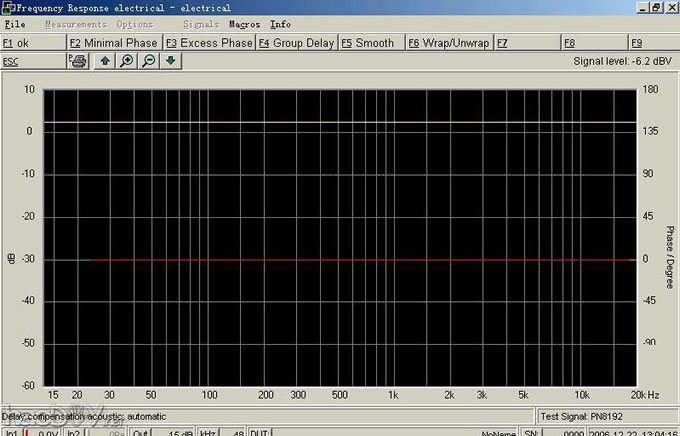Open the Macros menu

pyautogui.click(x=244, y=24)
